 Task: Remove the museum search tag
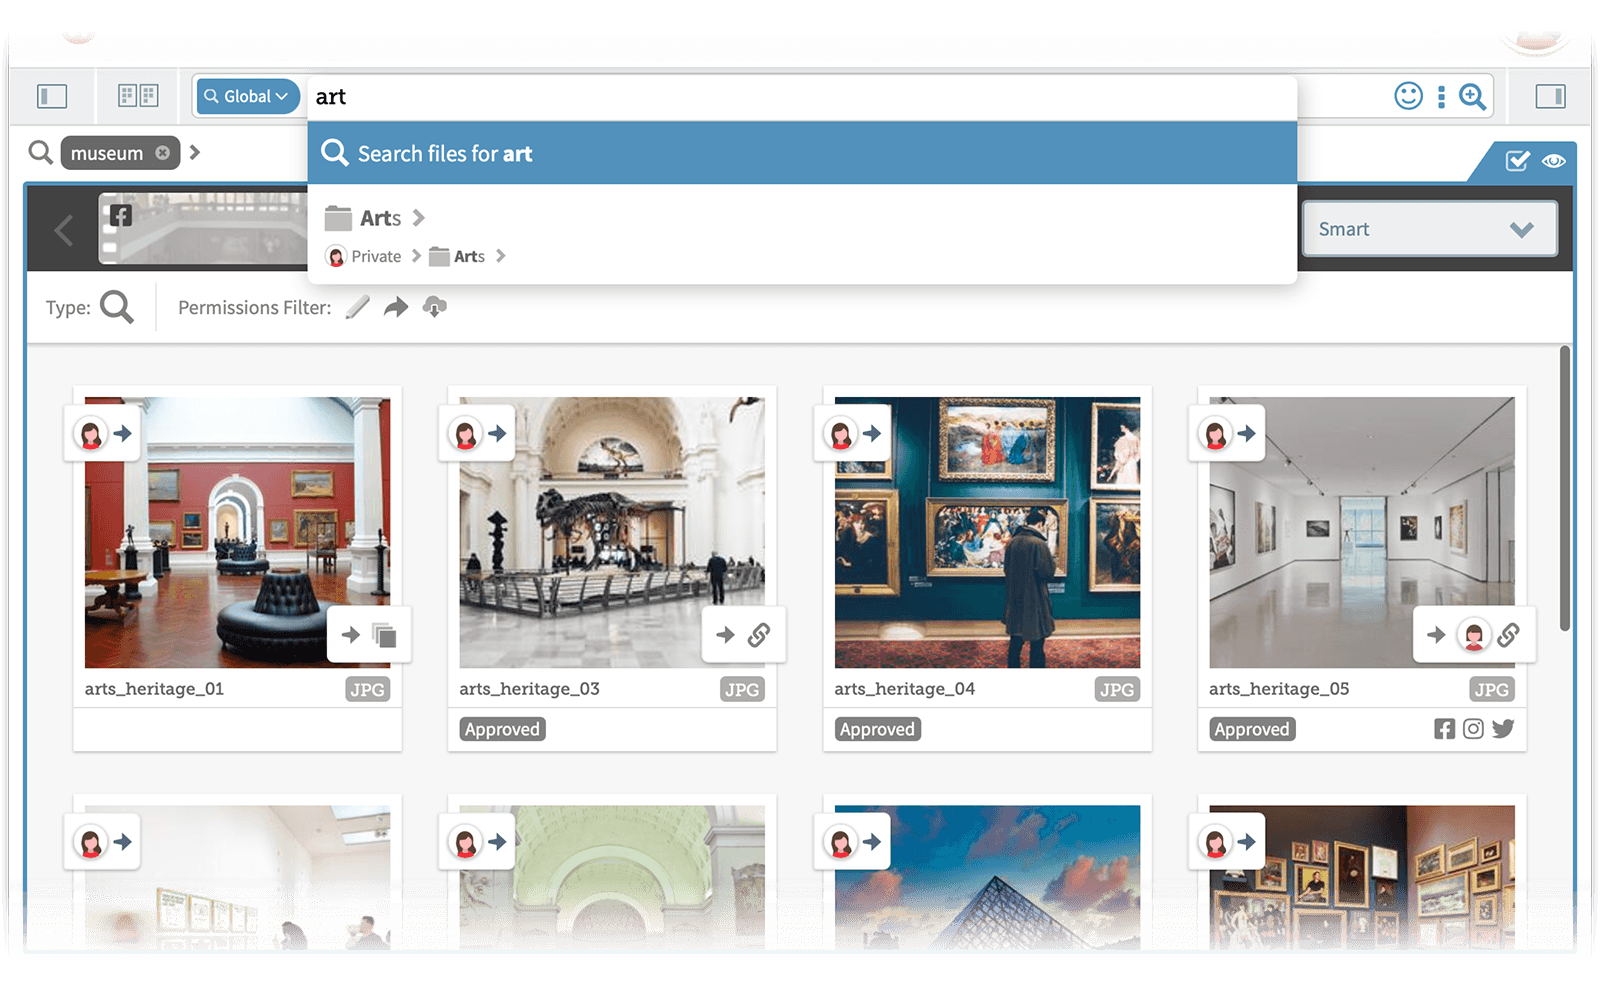(163, 153)
